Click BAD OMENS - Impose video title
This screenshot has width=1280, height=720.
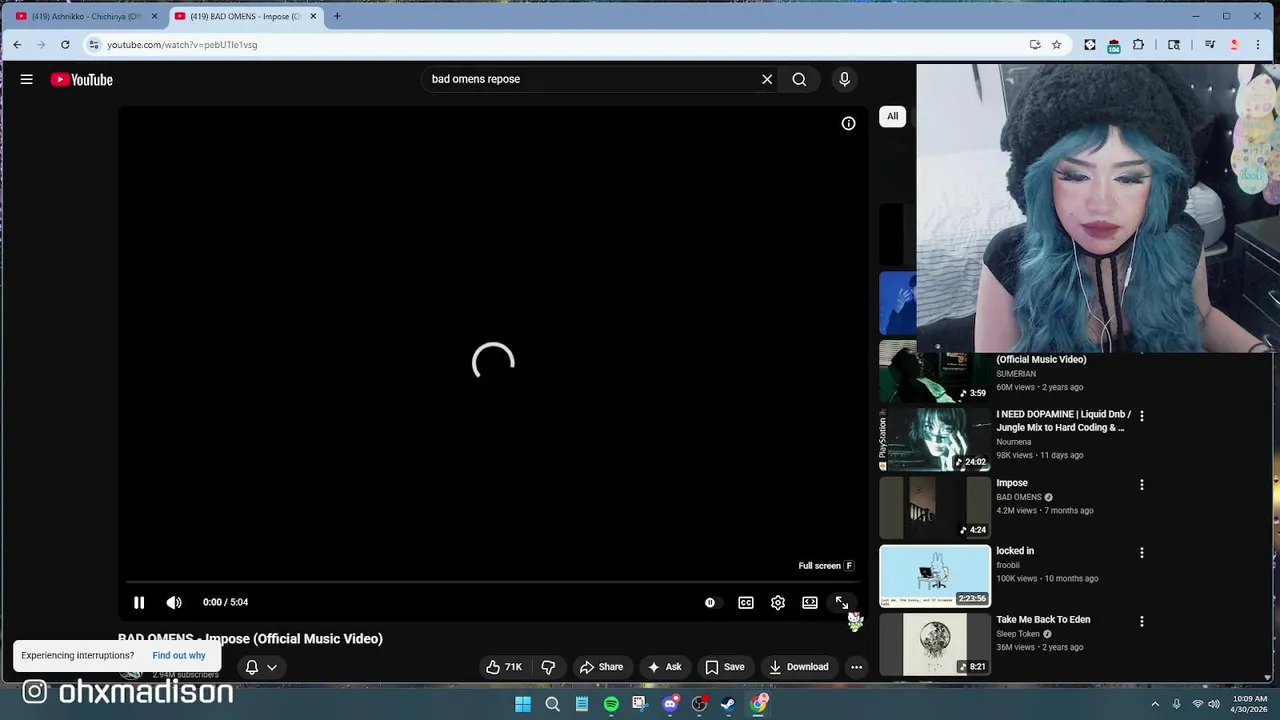click(250, 638)
